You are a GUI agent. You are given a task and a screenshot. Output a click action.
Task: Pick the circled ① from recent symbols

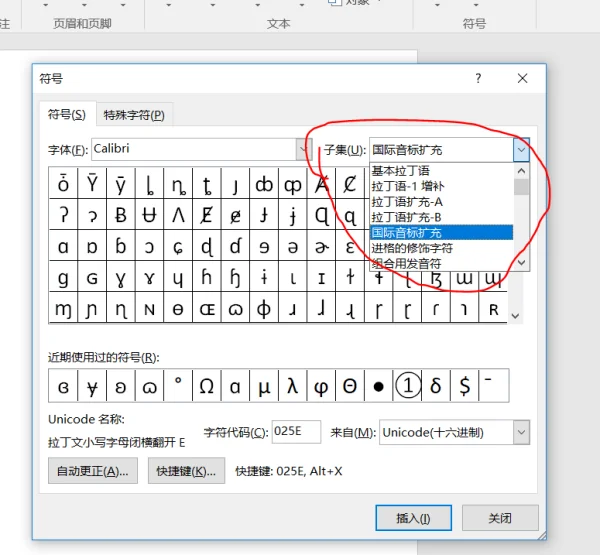point(408,386)
